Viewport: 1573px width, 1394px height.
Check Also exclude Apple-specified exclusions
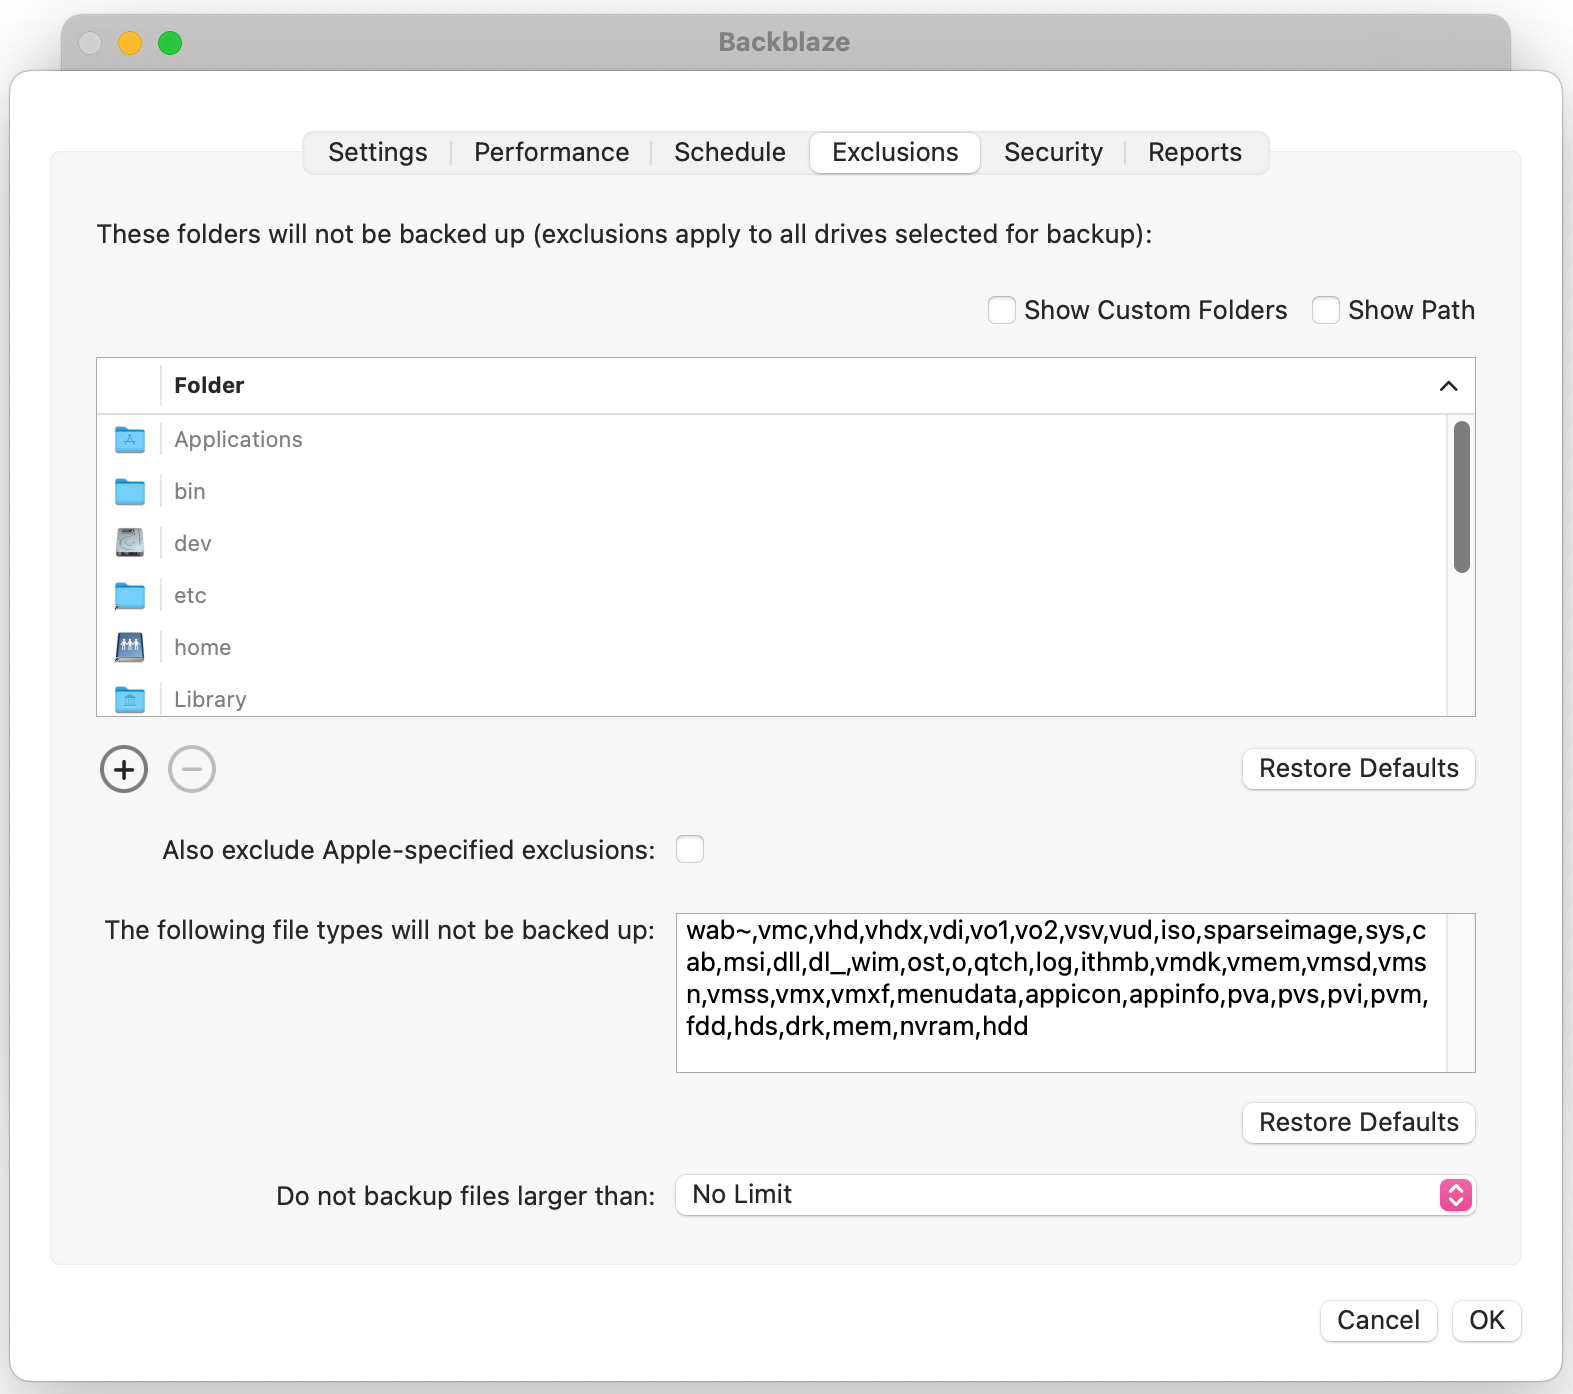point(690,849)
